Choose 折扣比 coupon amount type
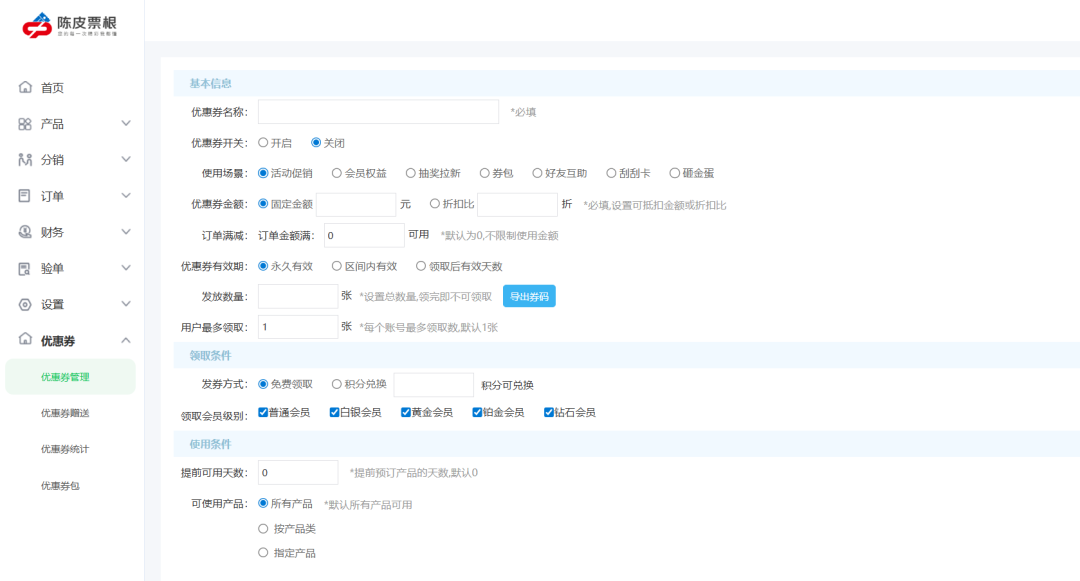This screenshot has width=1080, height=581. click(435, 203)
